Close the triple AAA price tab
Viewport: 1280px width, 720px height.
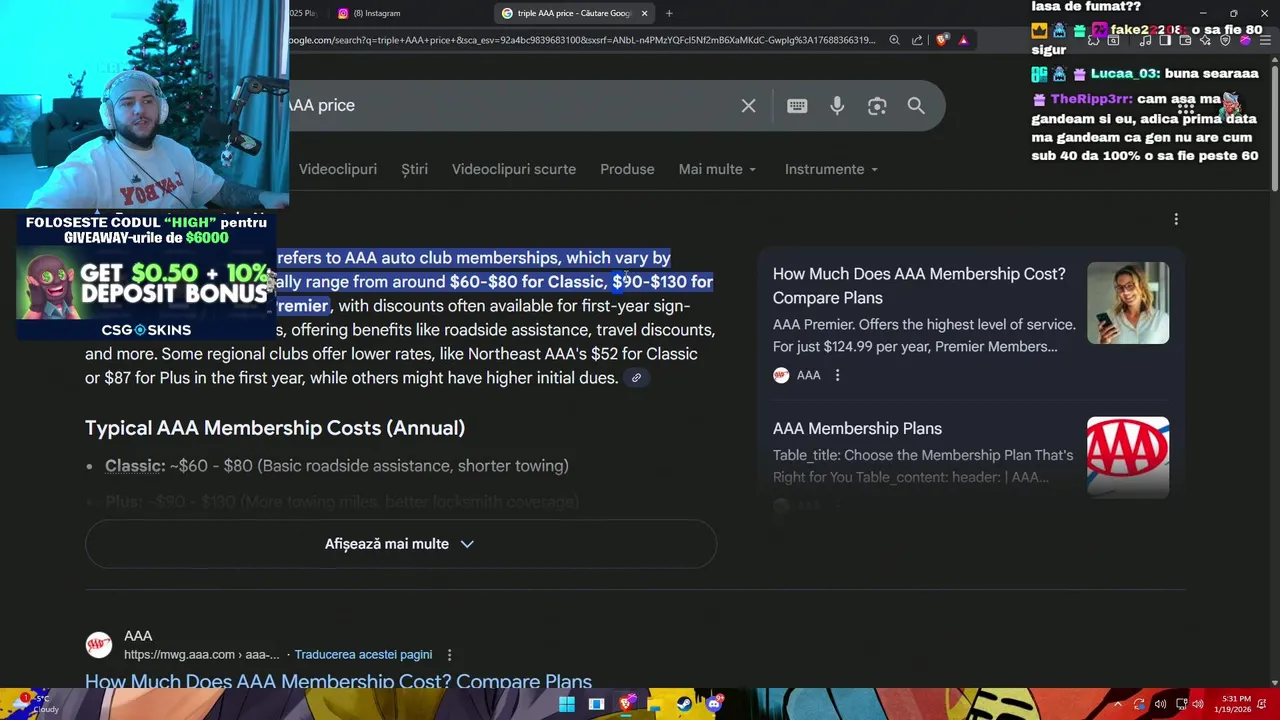[x=644, y=13]
